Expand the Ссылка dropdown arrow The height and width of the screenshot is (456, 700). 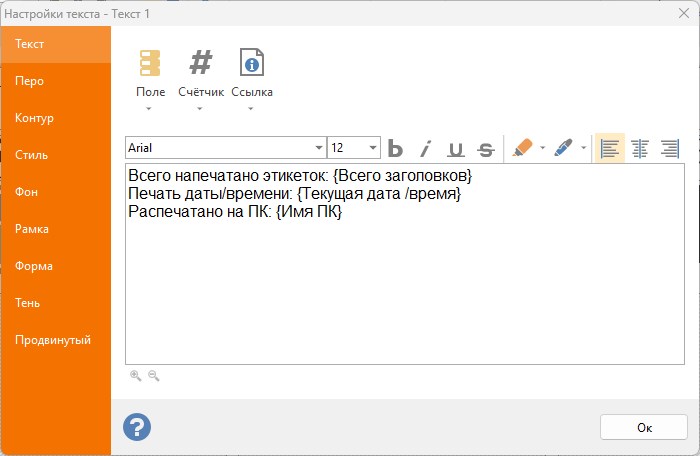(250, 109)
